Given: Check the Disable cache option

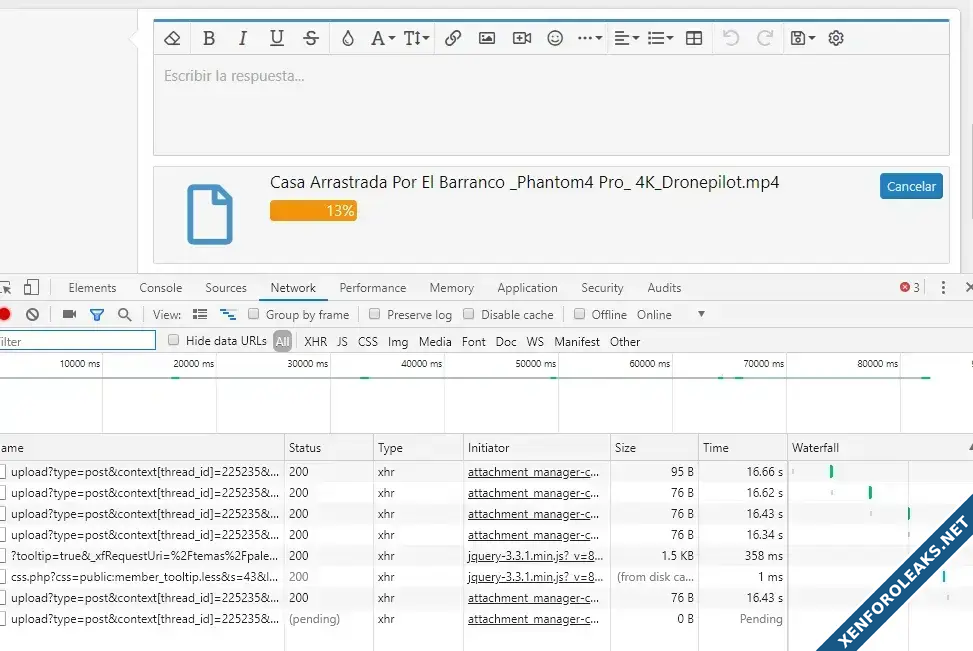Looking at the screenshot, I should (x=469, y=314).
